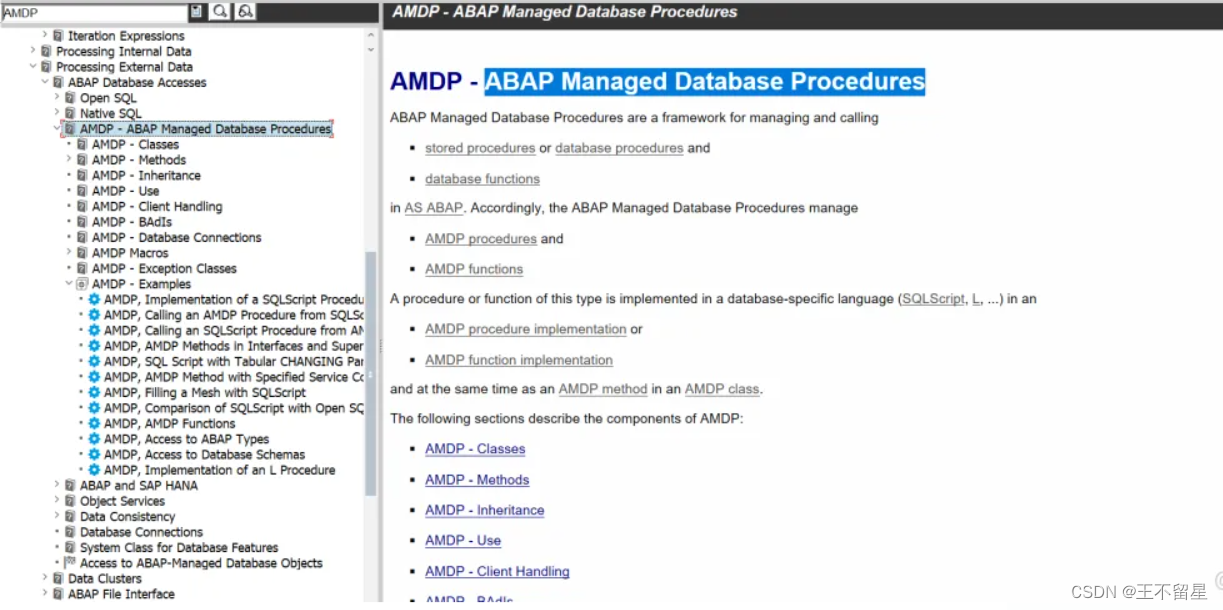Collapse the AMDP - Examples node
The width and height of the screenshot is (1223, 610).
click(69, 284)
